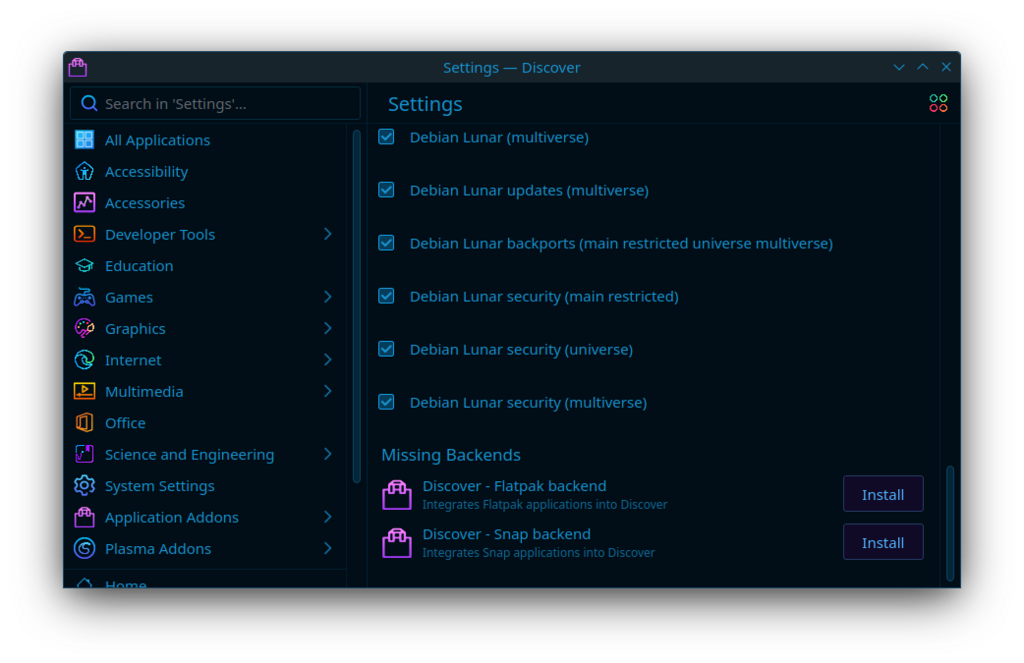The width and height of the screenshot is (1024, 663).
Task: Expand Science and Engineering subcategories
Action: click(x=327, y=454)
